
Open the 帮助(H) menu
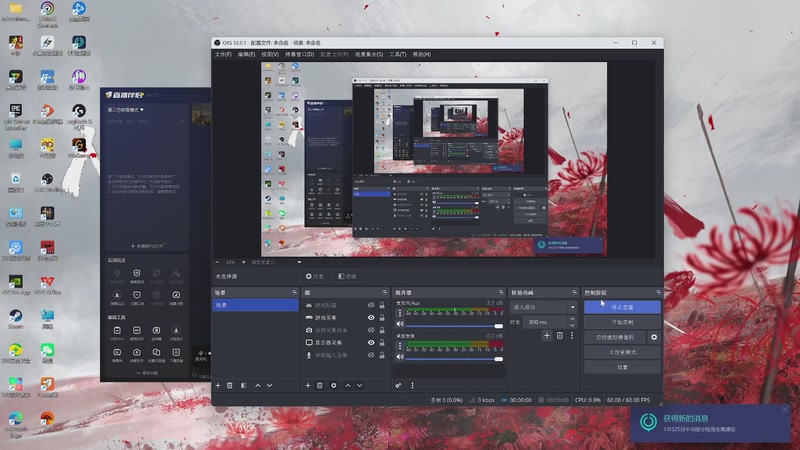click(421, 54)
